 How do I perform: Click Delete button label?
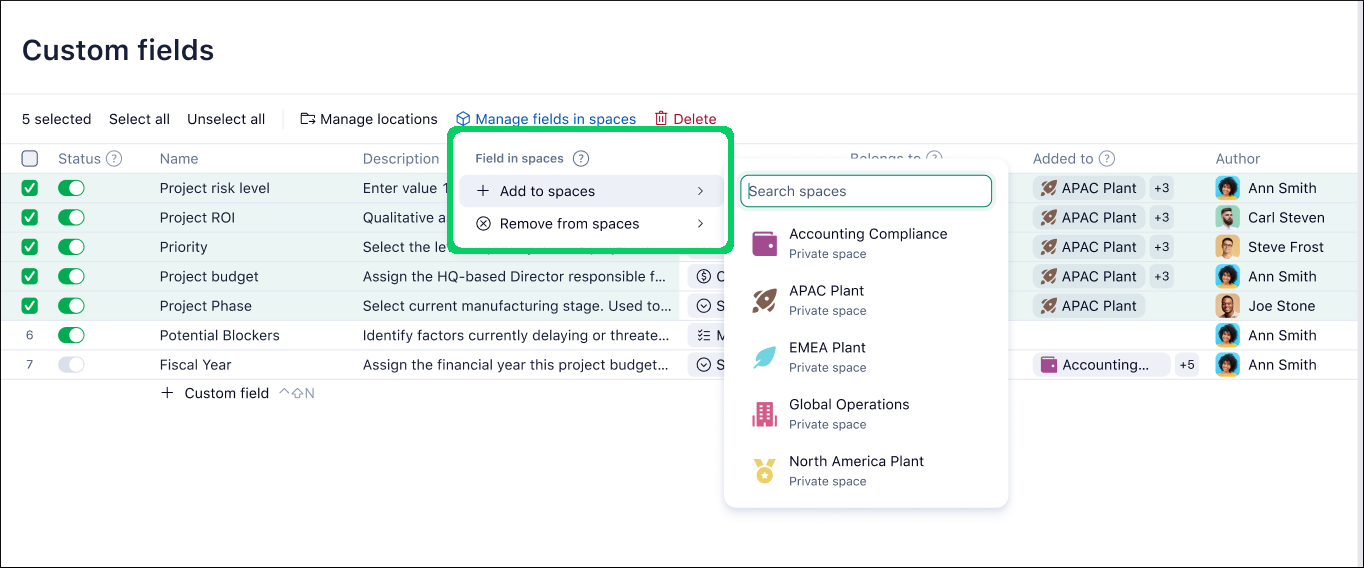695,119
